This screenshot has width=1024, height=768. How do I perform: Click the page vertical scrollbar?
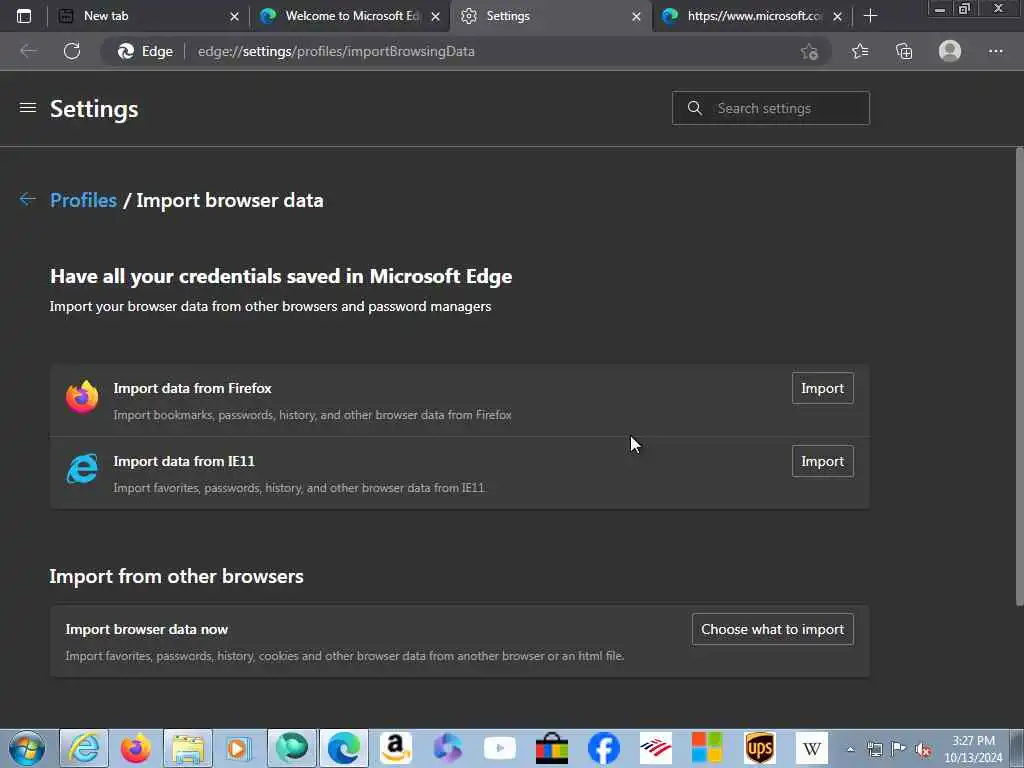click(1019, 377)
